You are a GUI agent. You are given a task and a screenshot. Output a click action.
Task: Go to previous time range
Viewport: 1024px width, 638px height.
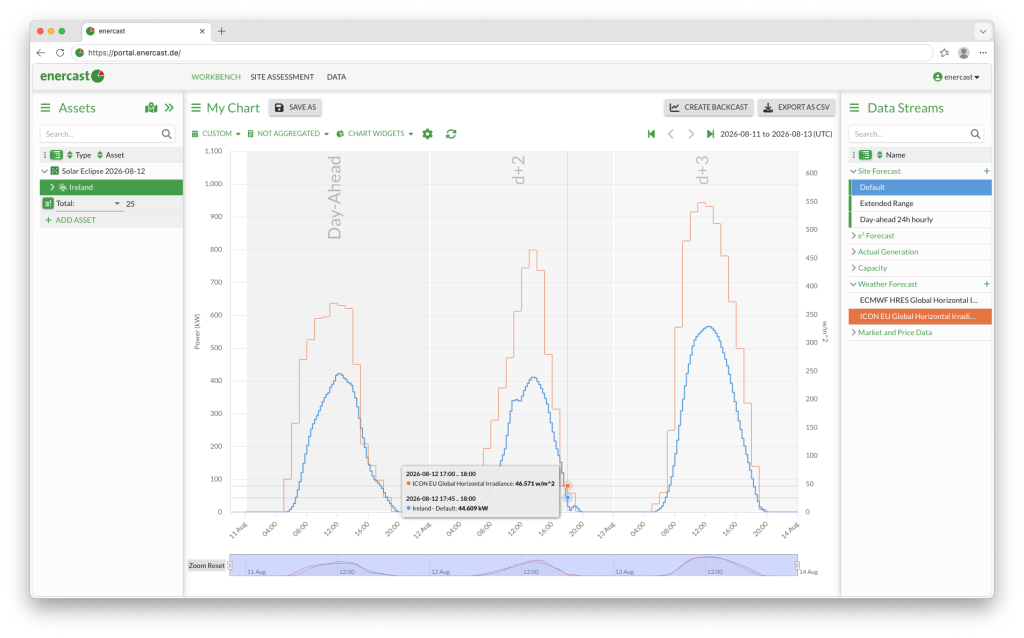(x=671, y=134)
